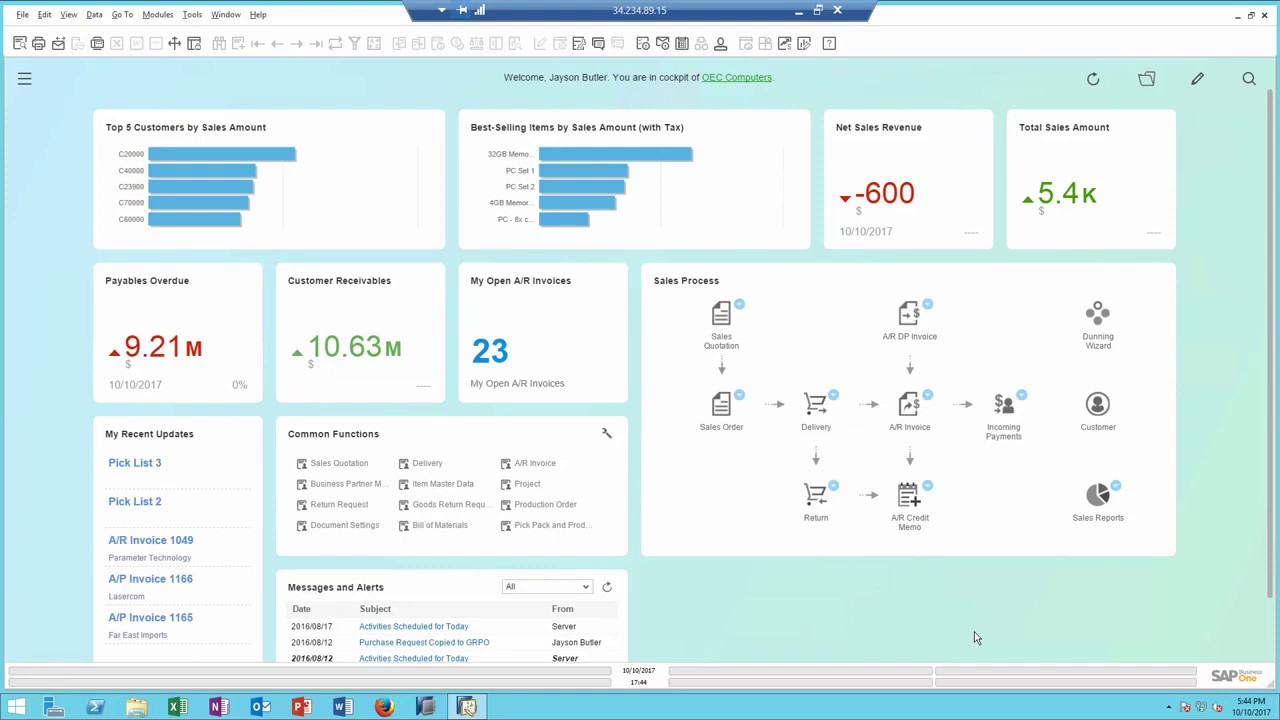This screenshot has width=1280, height=720.
Task: Refresh the Messages and Alerts list
Action: click(607, 587)
